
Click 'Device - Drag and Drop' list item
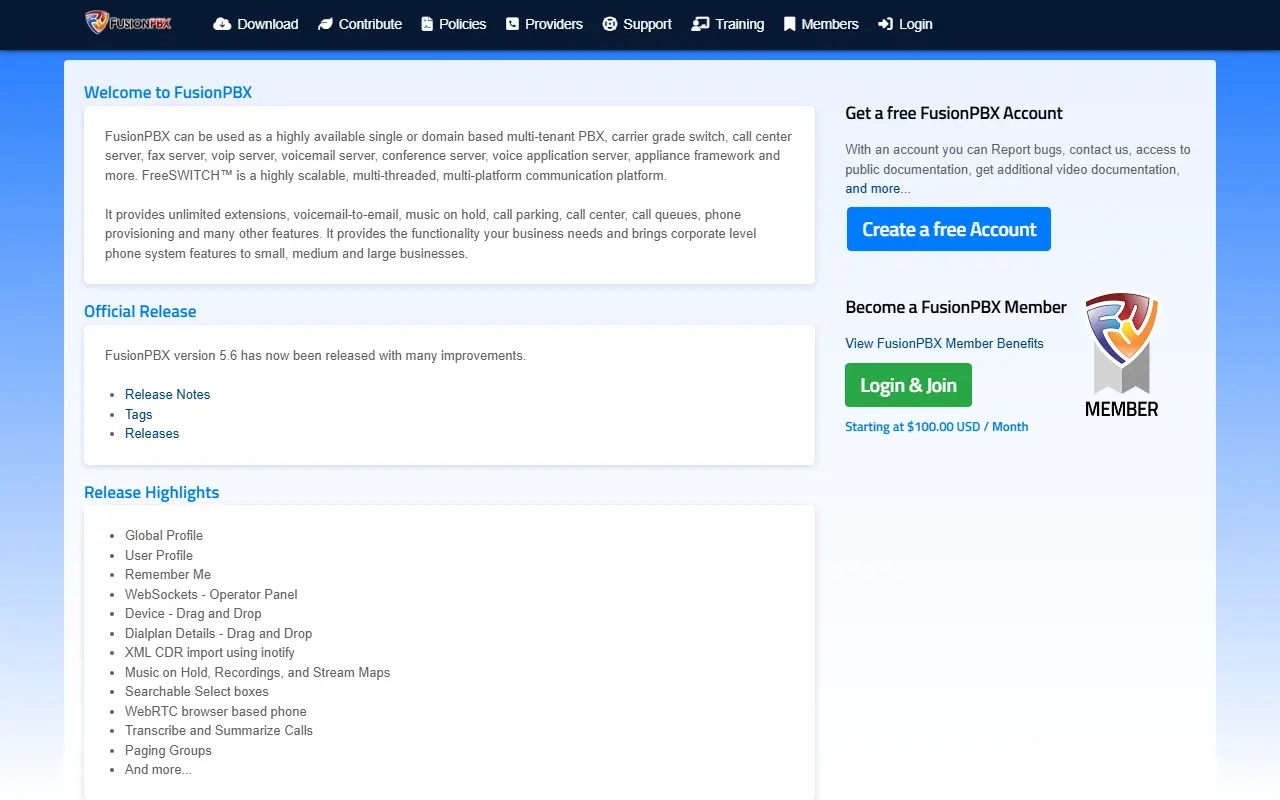pos(193,613)
